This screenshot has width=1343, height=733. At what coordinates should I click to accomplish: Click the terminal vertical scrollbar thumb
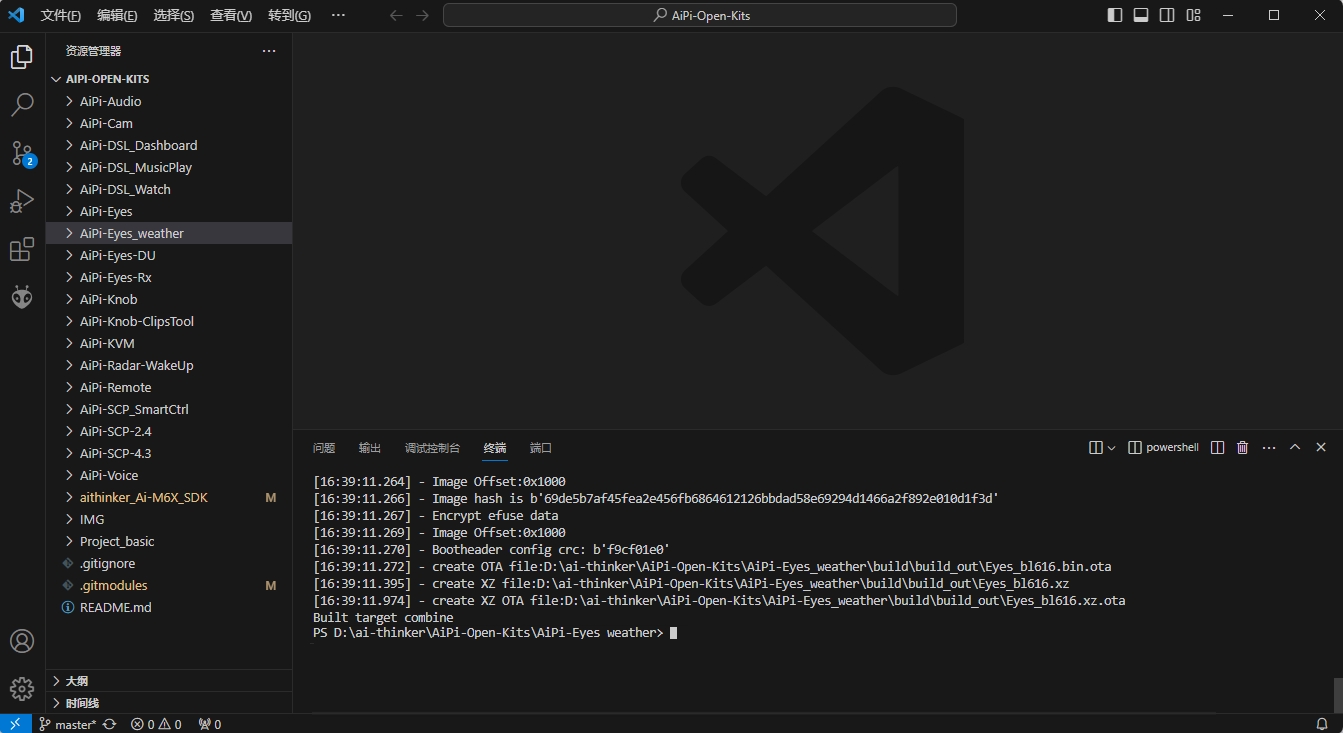(x=1338, y=694)
